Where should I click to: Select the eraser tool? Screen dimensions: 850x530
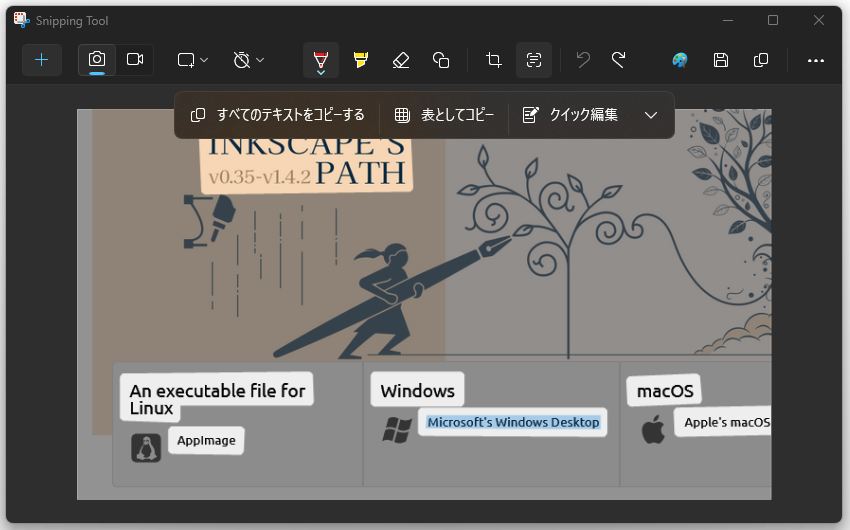401,60
